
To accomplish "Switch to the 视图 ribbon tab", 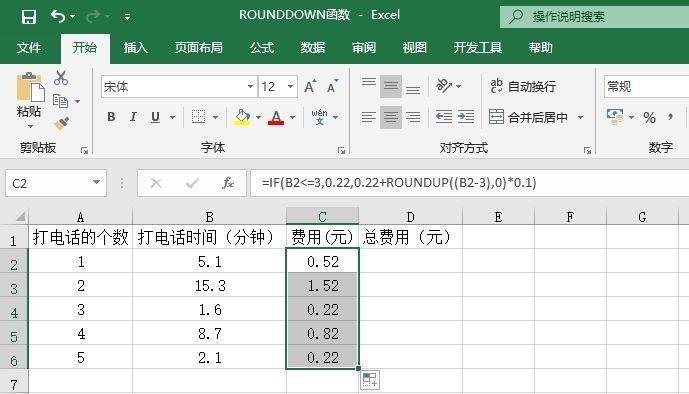I will coord(415,47).
